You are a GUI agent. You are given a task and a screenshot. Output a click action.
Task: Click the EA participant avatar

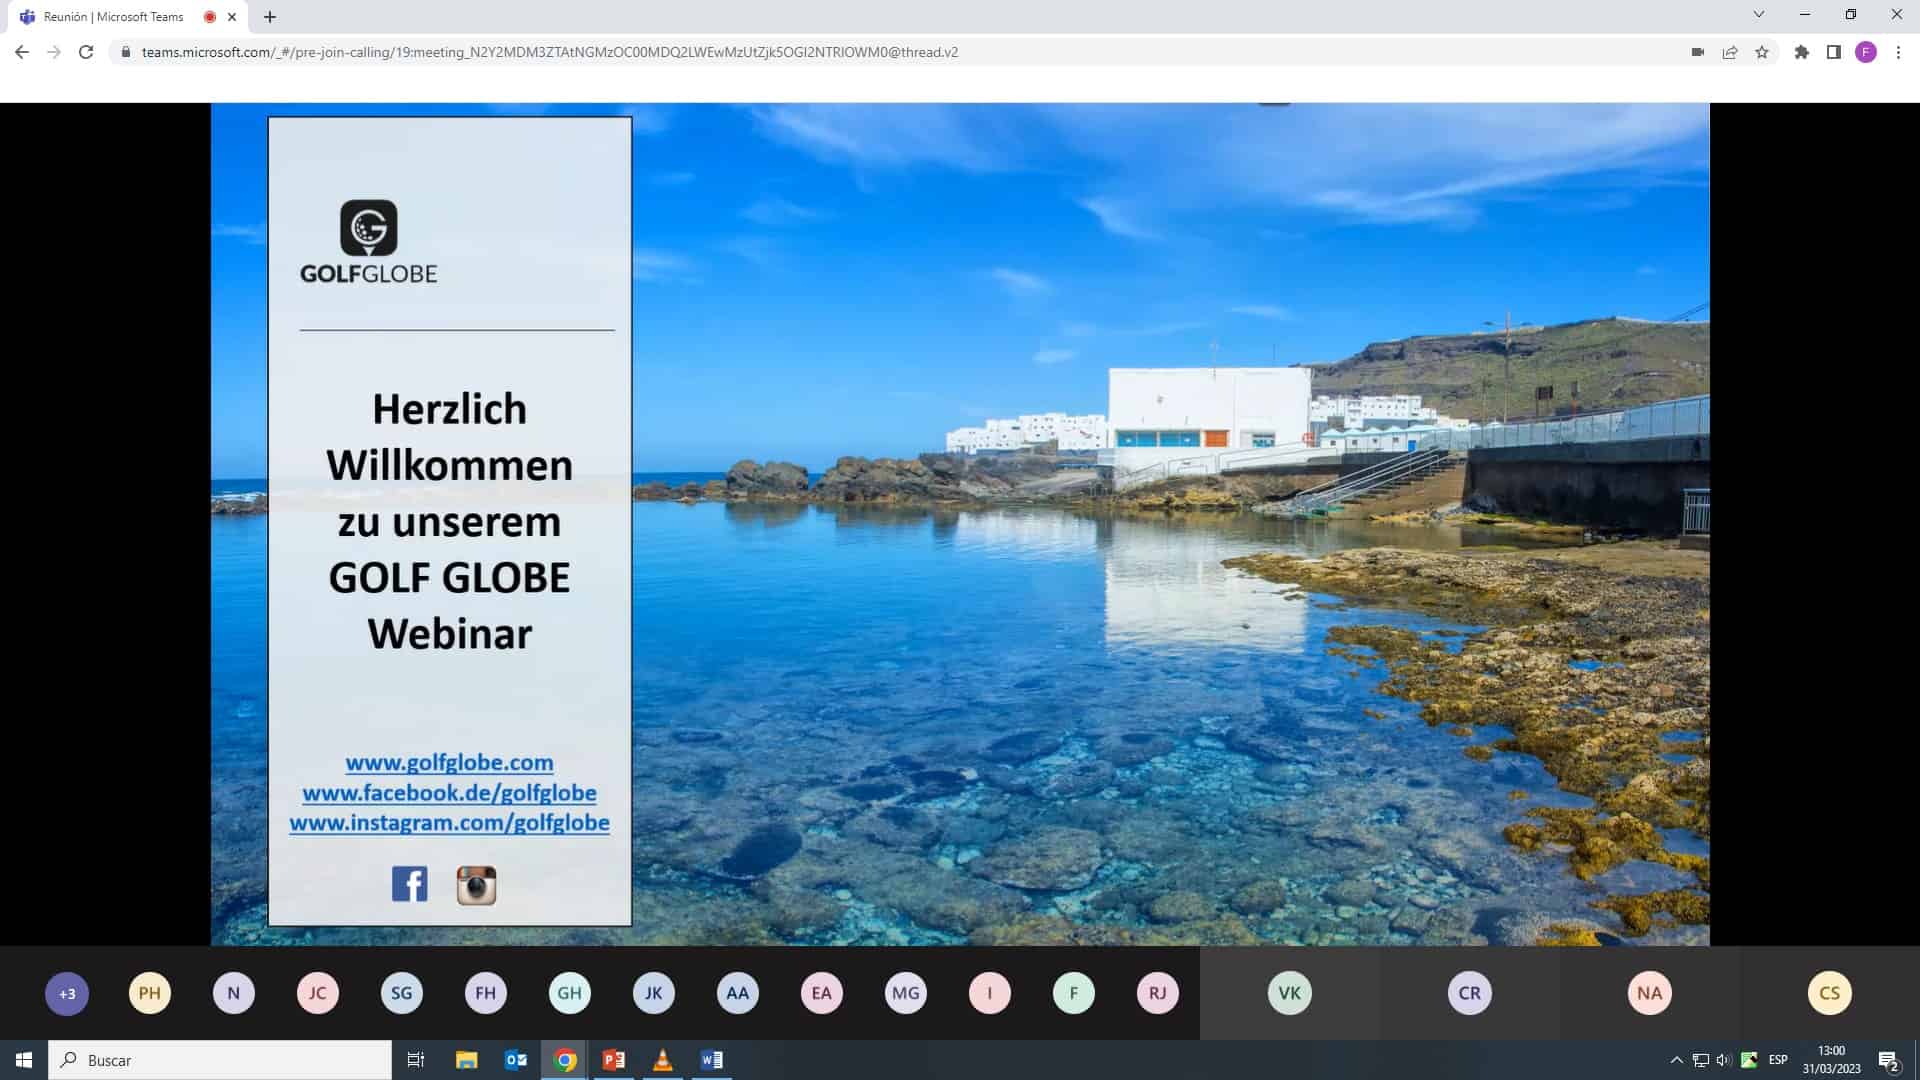pos(821,993)
